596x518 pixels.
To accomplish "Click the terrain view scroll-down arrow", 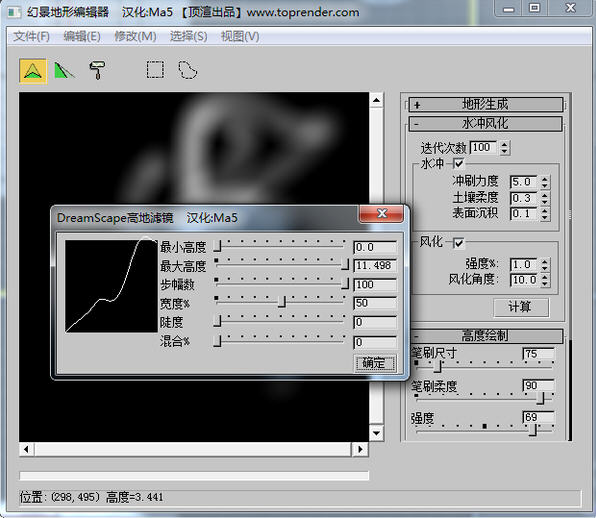I will pos(376,433).
